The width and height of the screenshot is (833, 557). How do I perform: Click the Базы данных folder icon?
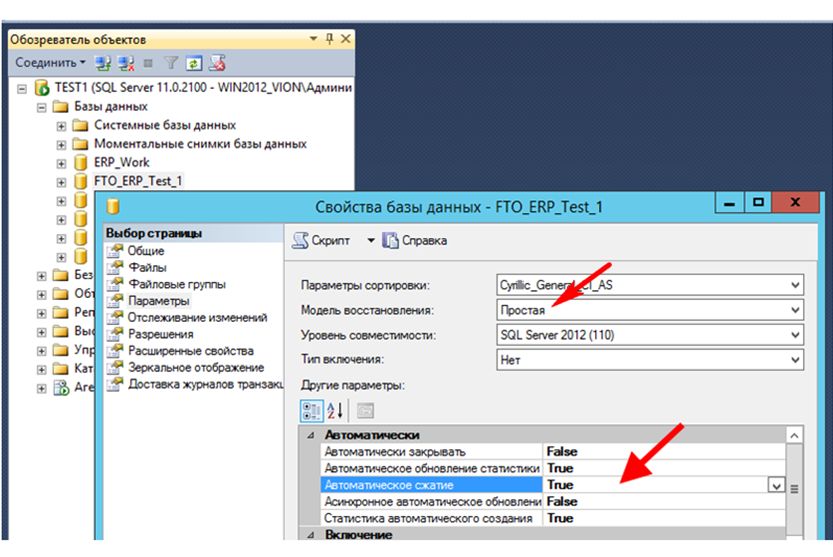coord(61,107)
